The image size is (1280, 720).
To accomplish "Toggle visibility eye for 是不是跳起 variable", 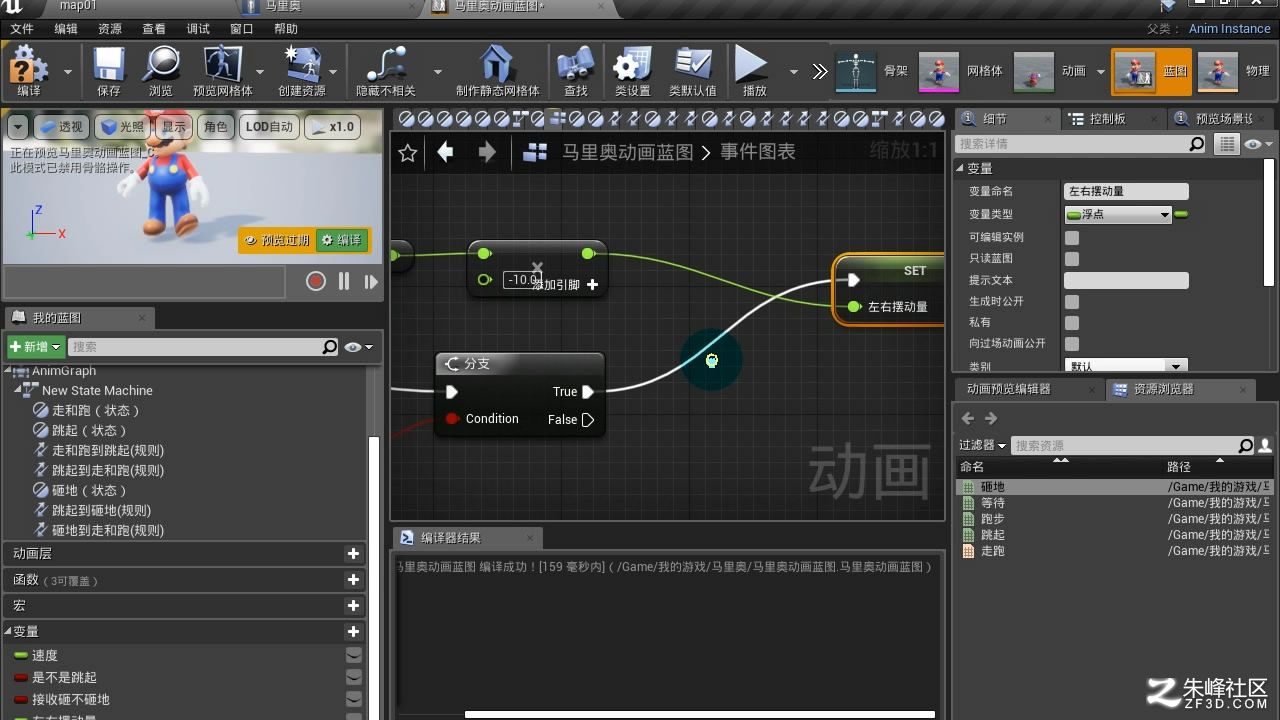I will [354, 677].
